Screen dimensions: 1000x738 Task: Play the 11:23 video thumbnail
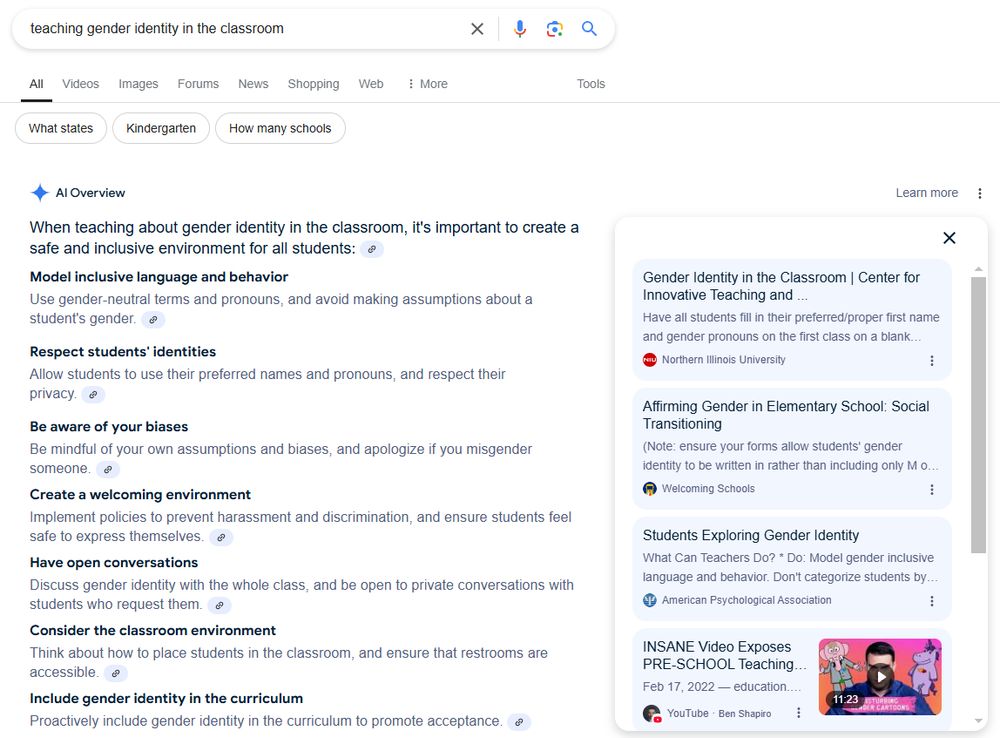[879, 677]
